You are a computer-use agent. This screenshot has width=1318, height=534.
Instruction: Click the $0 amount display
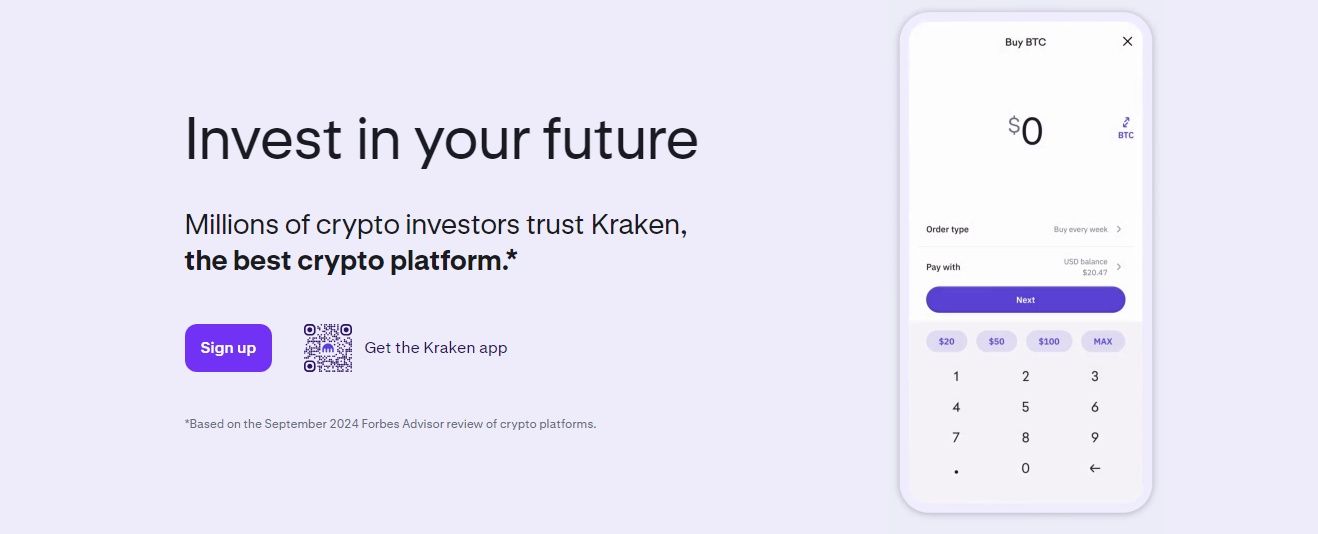[1025, 131]
